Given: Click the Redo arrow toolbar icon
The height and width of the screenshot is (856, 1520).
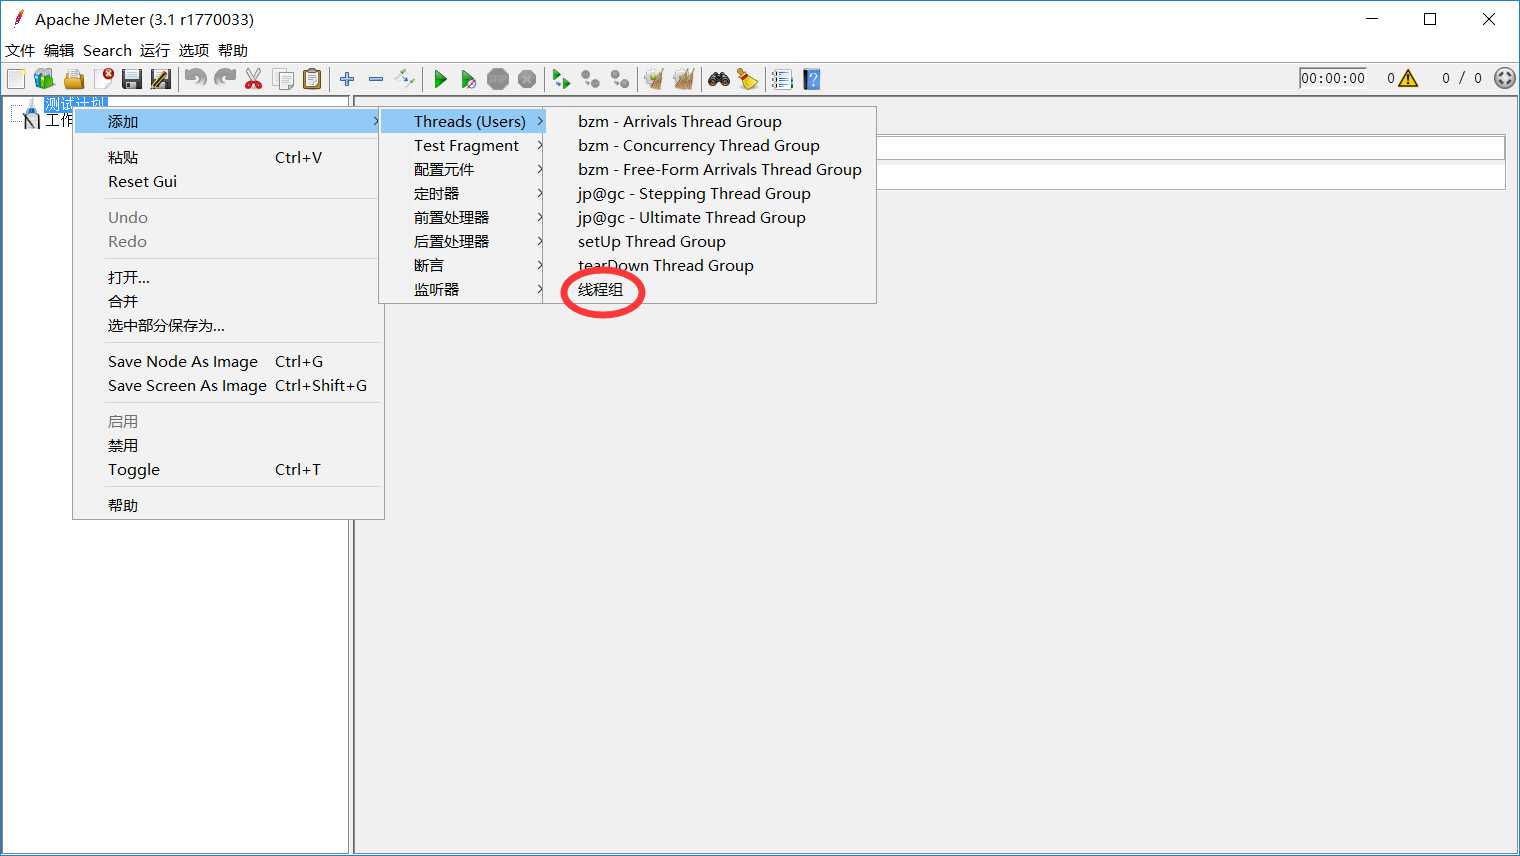Looking at the screenshot, I should pos(225,79).
